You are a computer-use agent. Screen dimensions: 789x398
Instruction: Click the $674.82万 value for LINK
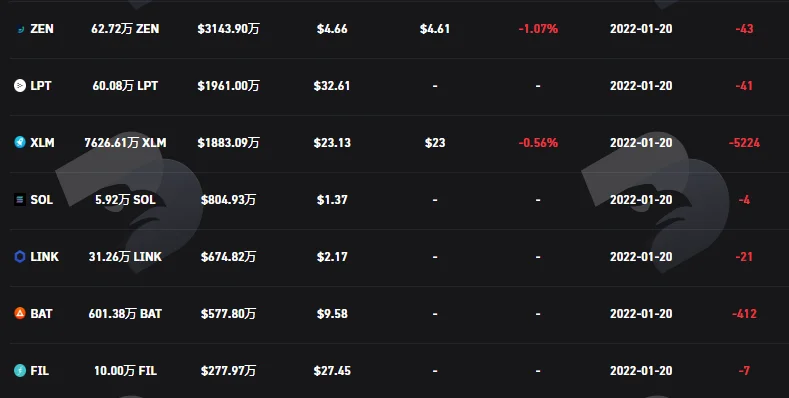(x=228, y=257)
